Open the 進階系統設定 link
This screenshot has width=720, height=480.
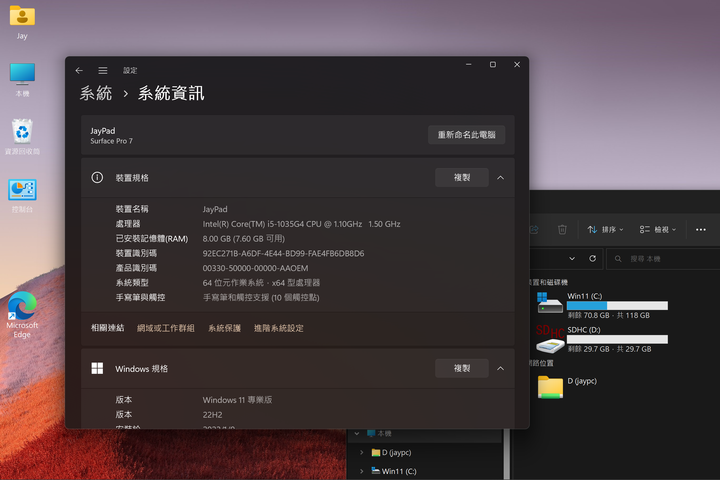coord(279,328)
